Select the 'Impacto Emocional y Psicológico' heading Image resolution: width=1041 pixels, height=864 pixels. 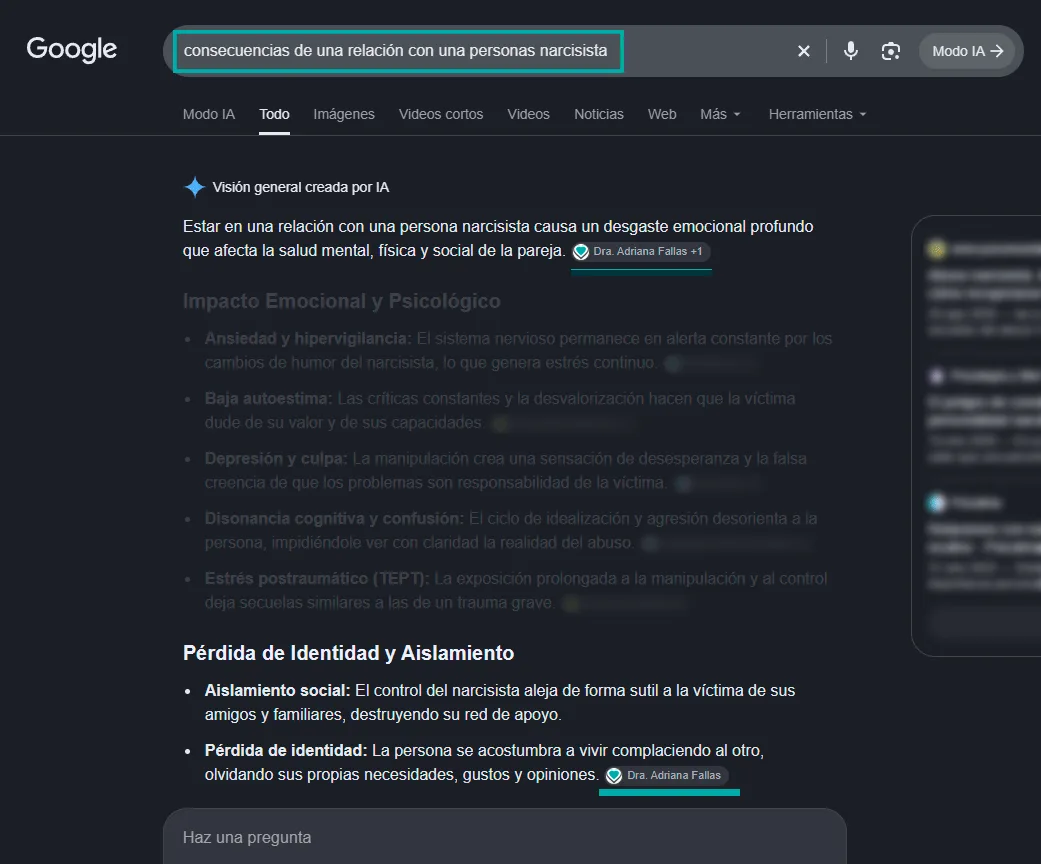341,301
